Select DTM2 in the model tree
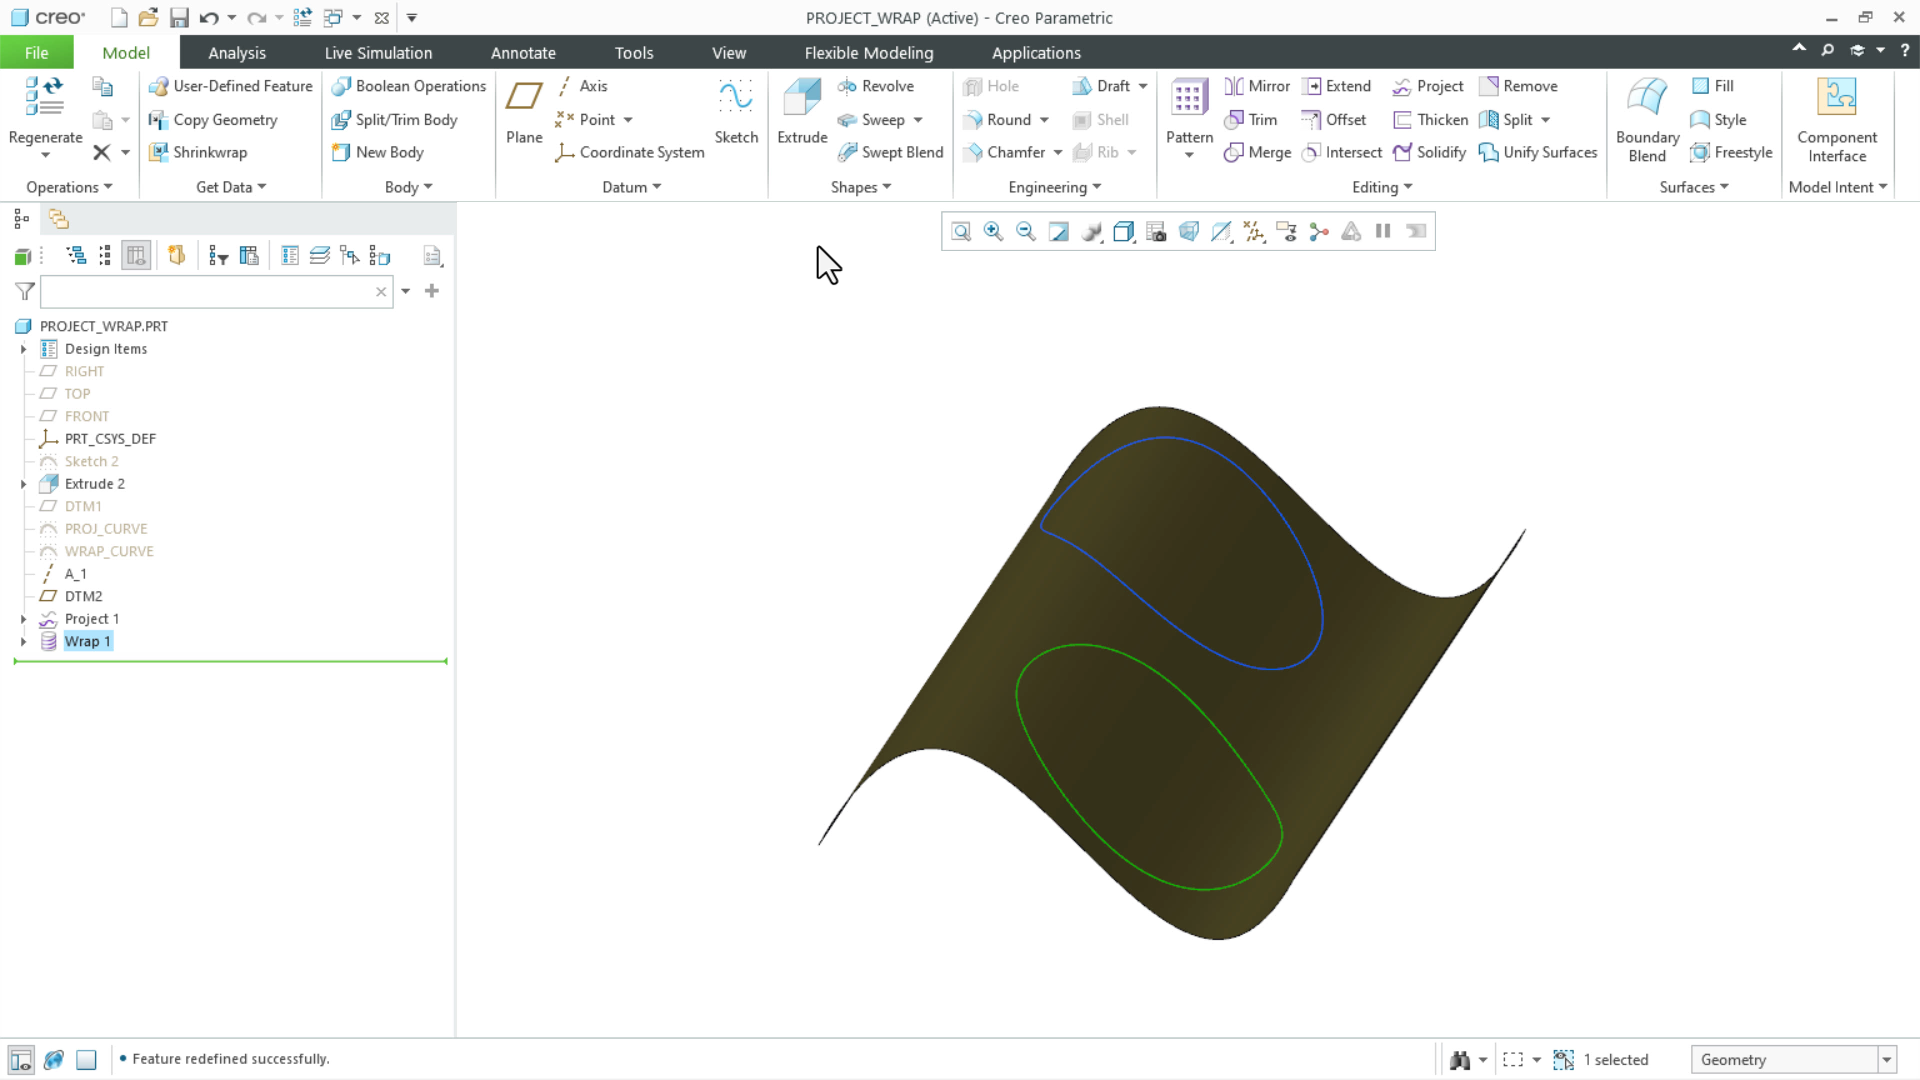The height and width of the screenshot is (1080, 1920). tap(83, 597)
